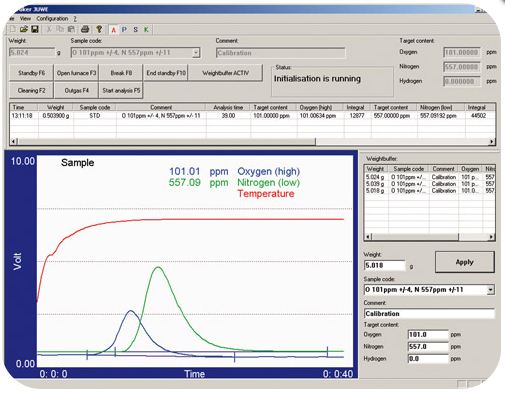This screenshot has width=505, height=397.
Task: Click the open folder toolbar icon
Action: click(23, 29)
